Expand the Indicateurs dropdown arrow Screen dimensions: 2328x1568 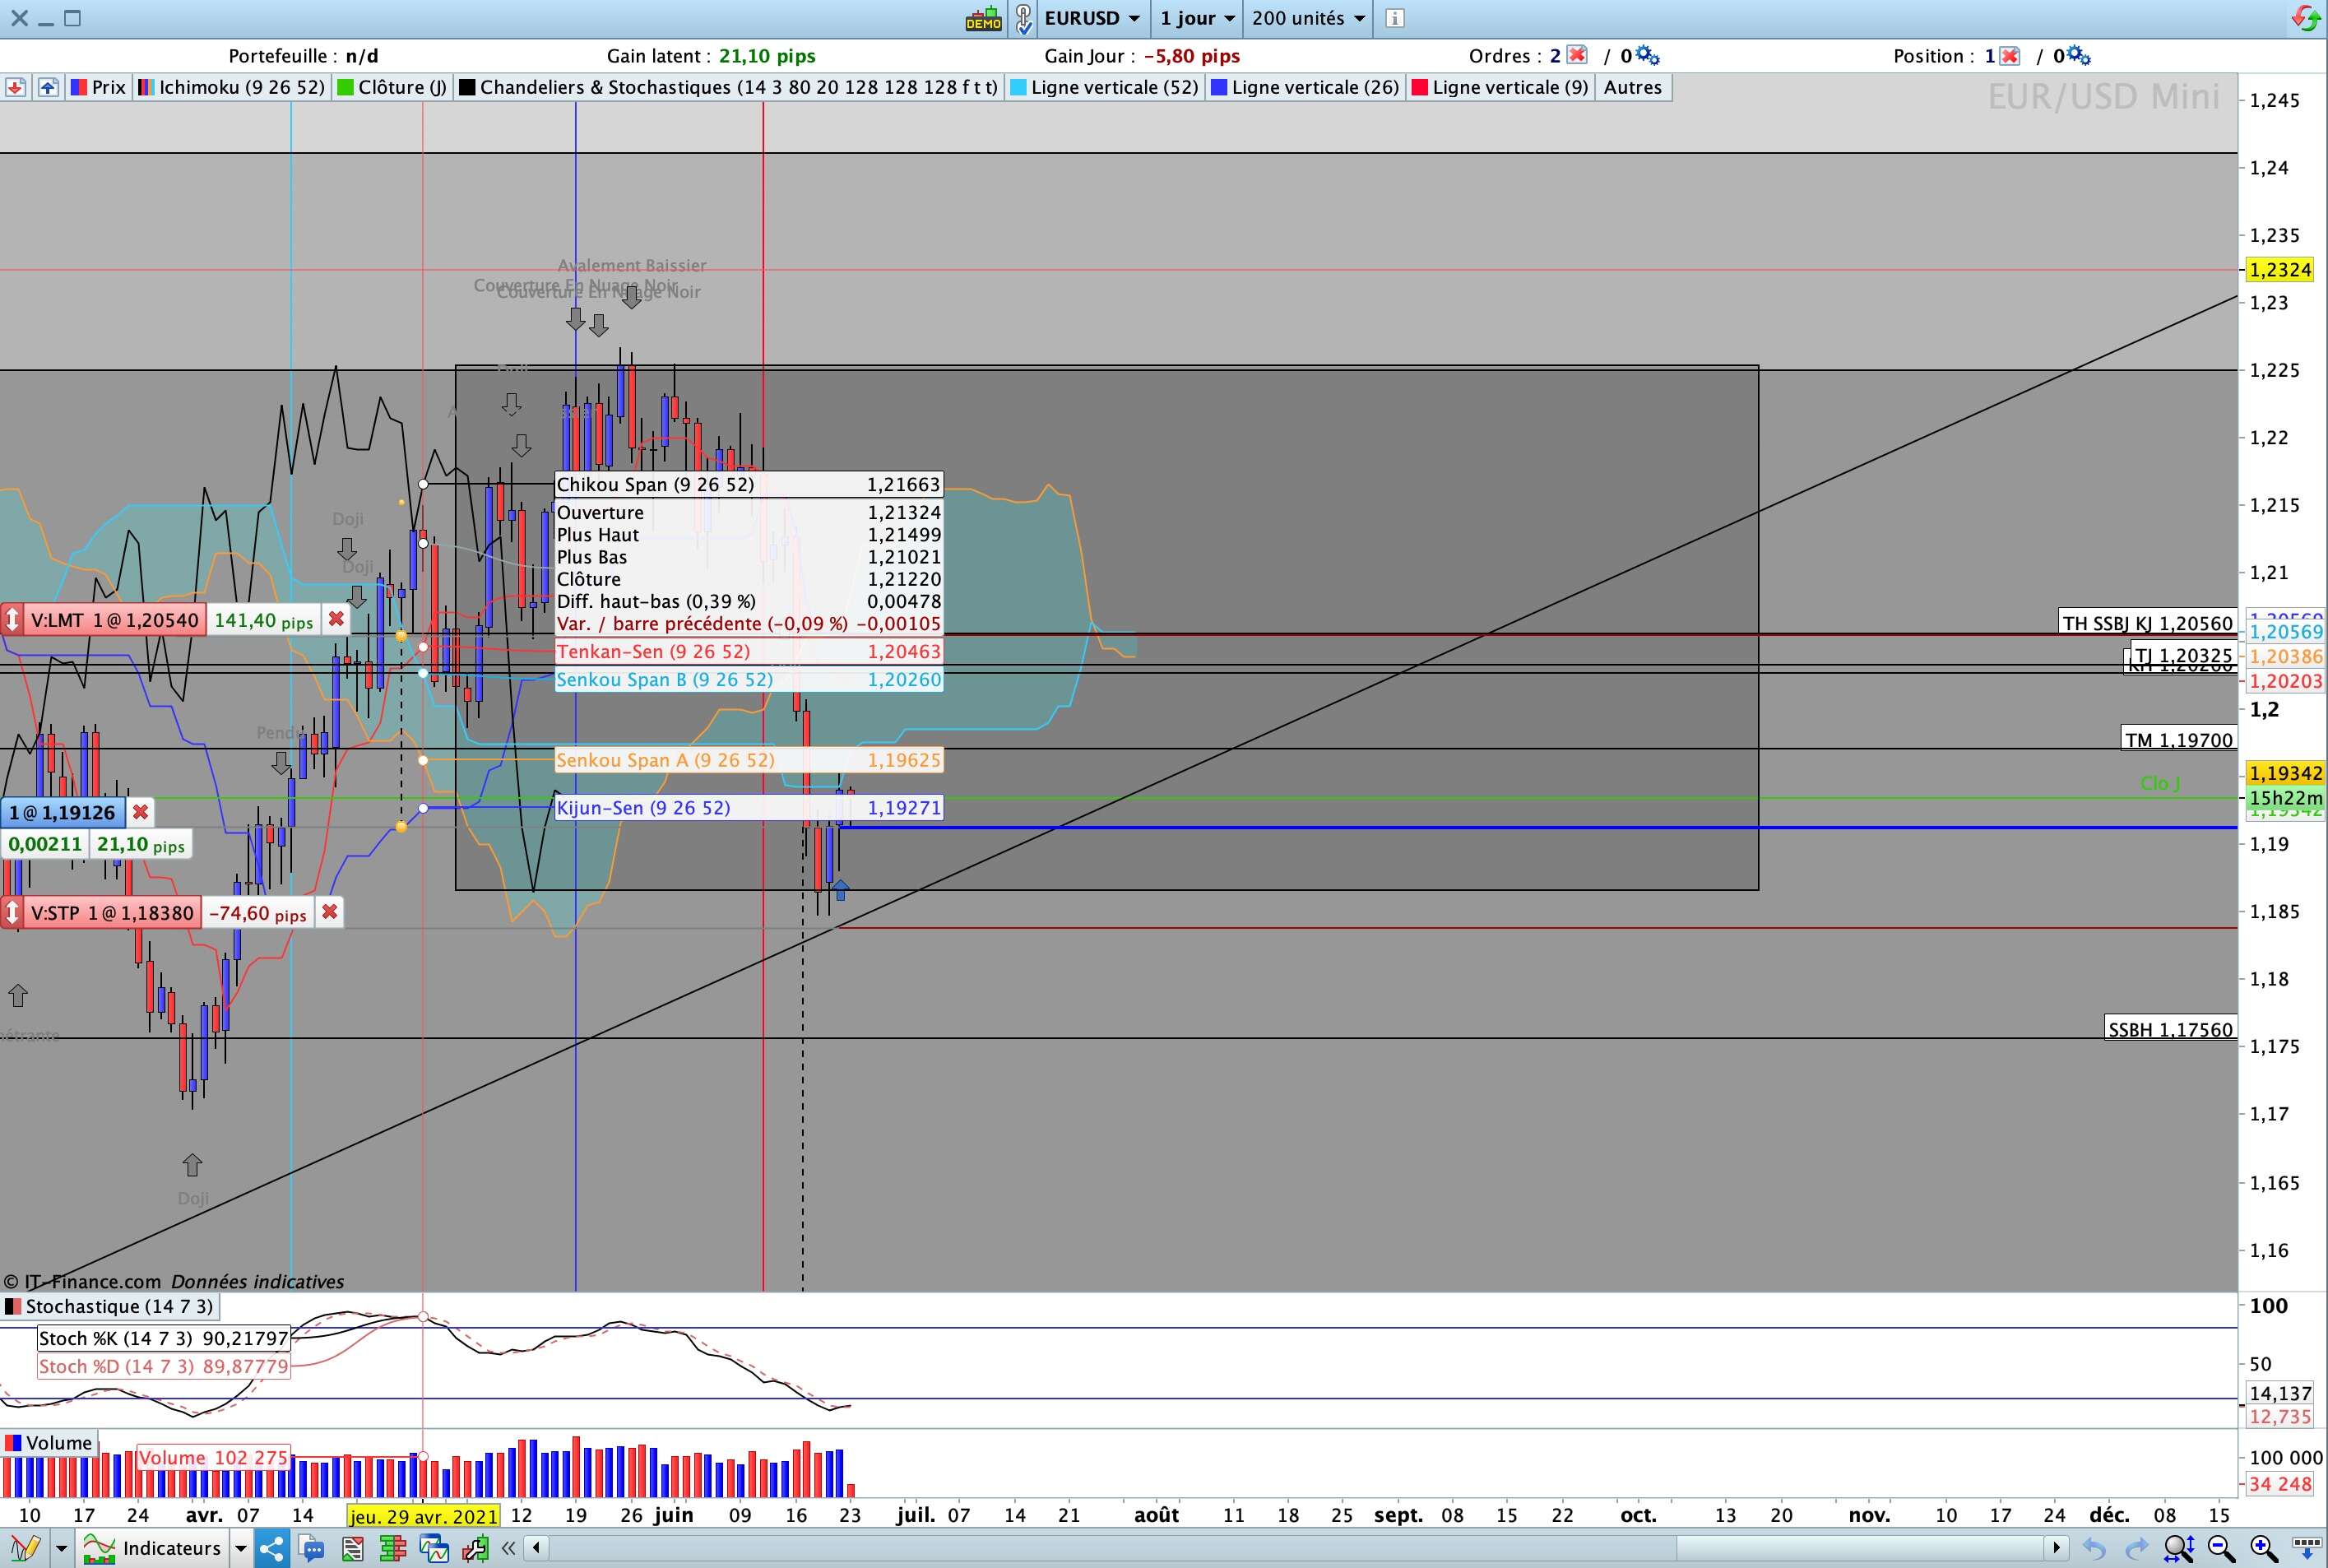(x=240, y=1549)
